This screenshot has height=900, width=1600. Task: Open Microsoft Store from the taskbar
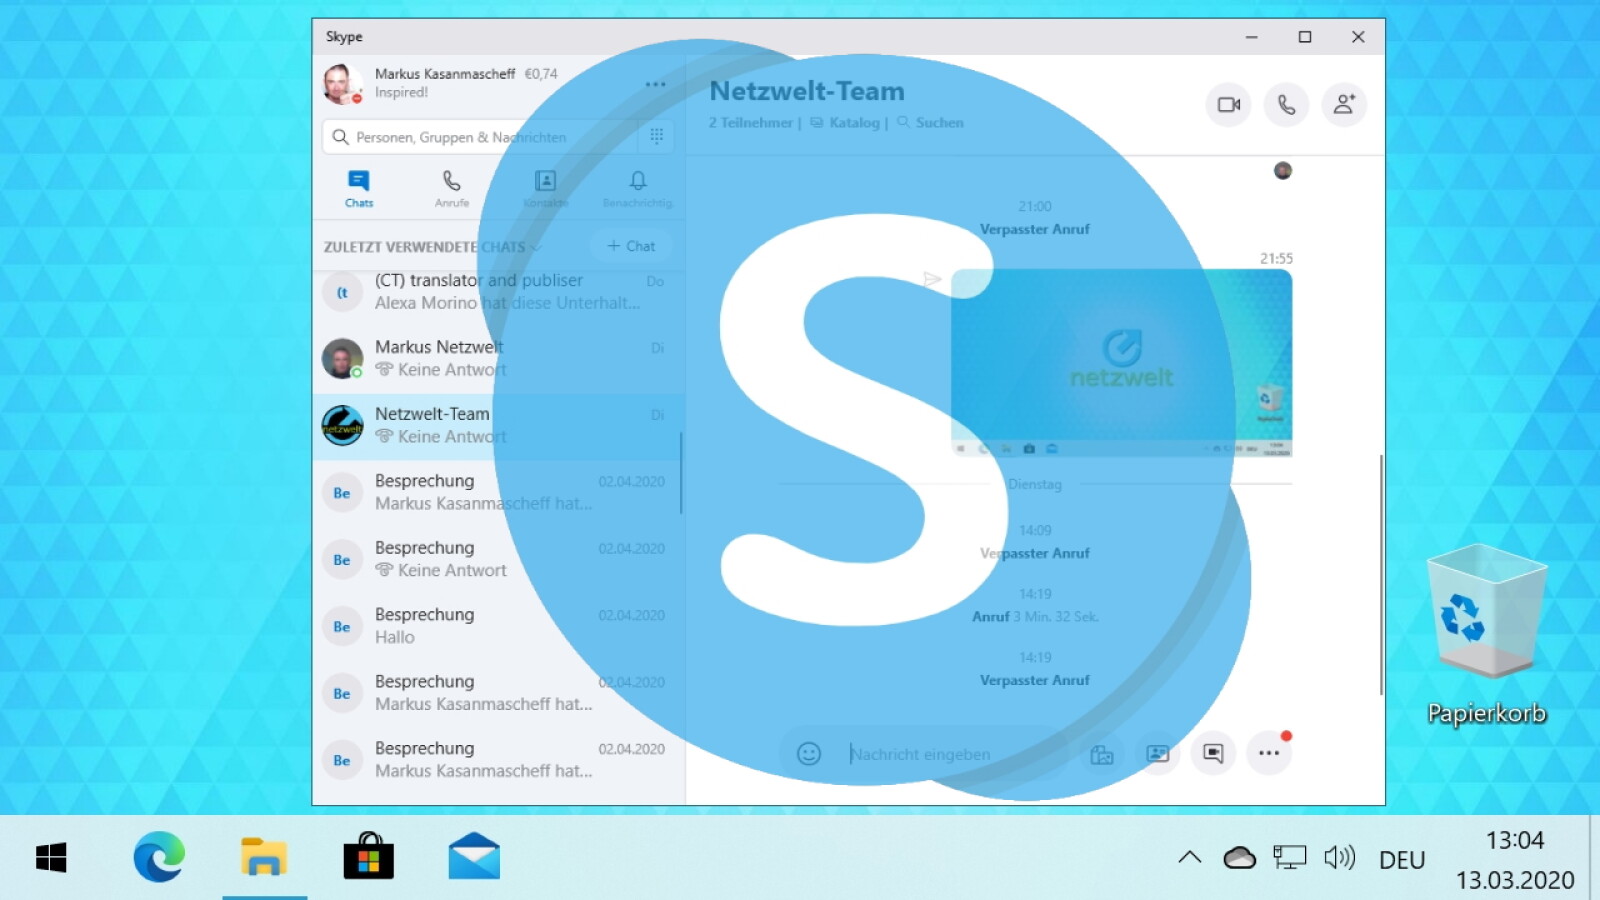[x=368, y=858]
